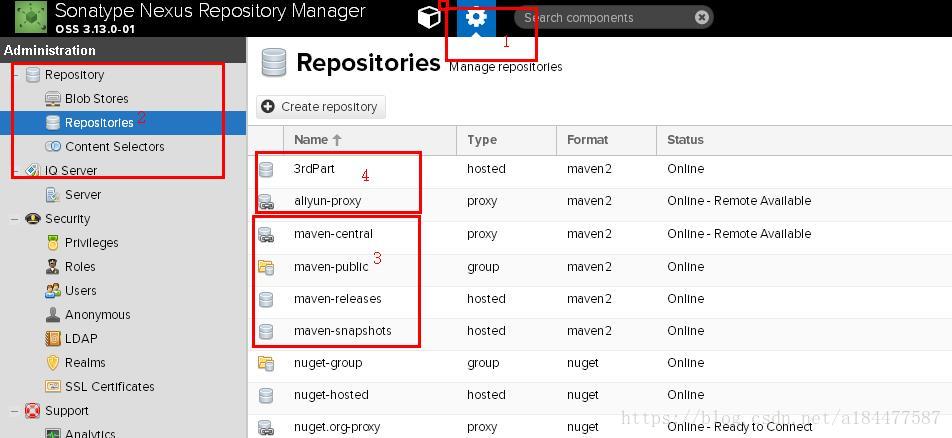Click the Repository node database icon
Viewport: 952px width, 438px height.
click(33, 75)
